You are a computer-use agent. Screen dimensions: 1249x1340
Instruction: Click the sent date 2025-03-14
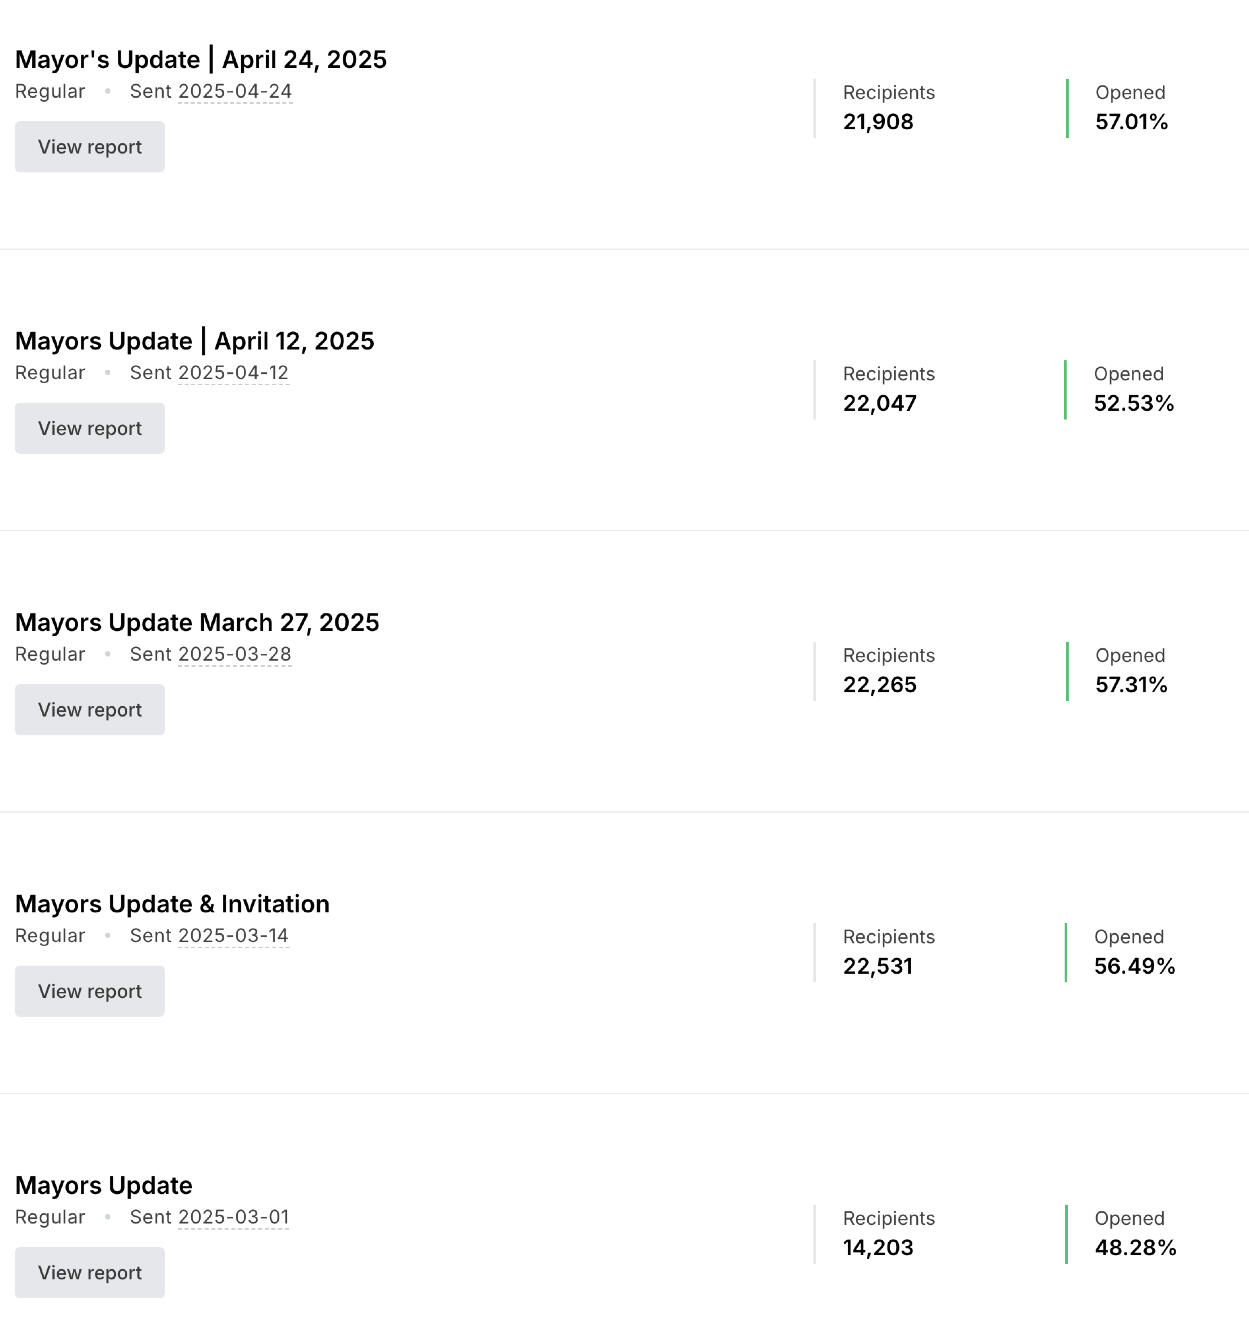233,936
